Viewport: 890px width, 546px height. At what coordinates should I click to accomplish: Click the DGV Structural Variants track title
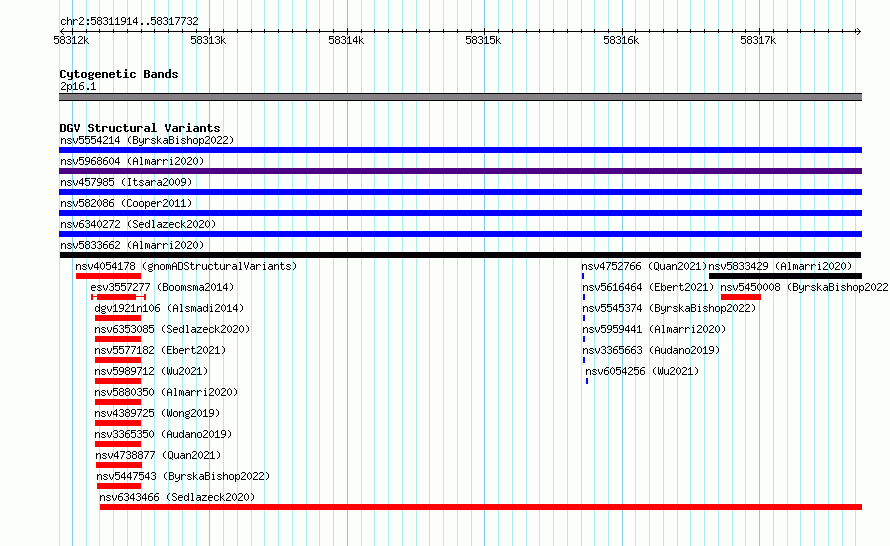coord(140,128)
